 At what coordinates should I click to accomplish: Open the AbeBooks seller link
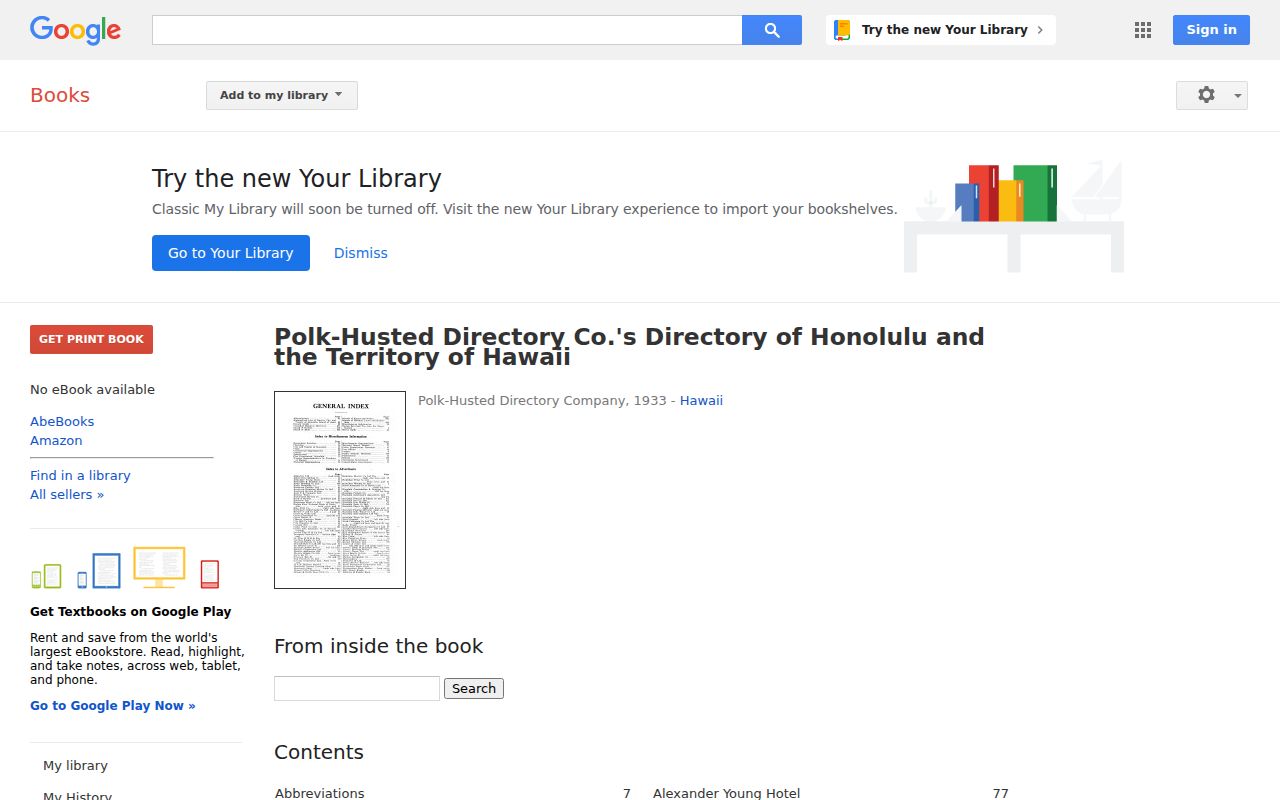pos(62,421)
